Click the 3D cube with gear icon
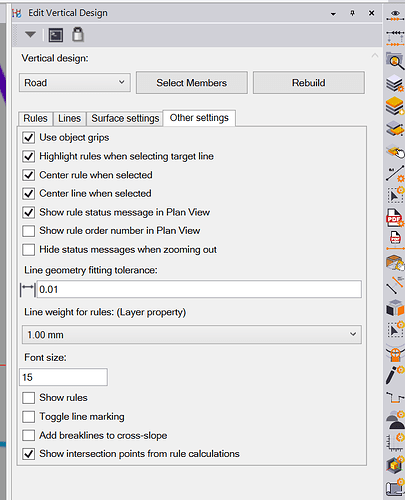The height and width of the screenshot is (500, 405). pos(395,465)
